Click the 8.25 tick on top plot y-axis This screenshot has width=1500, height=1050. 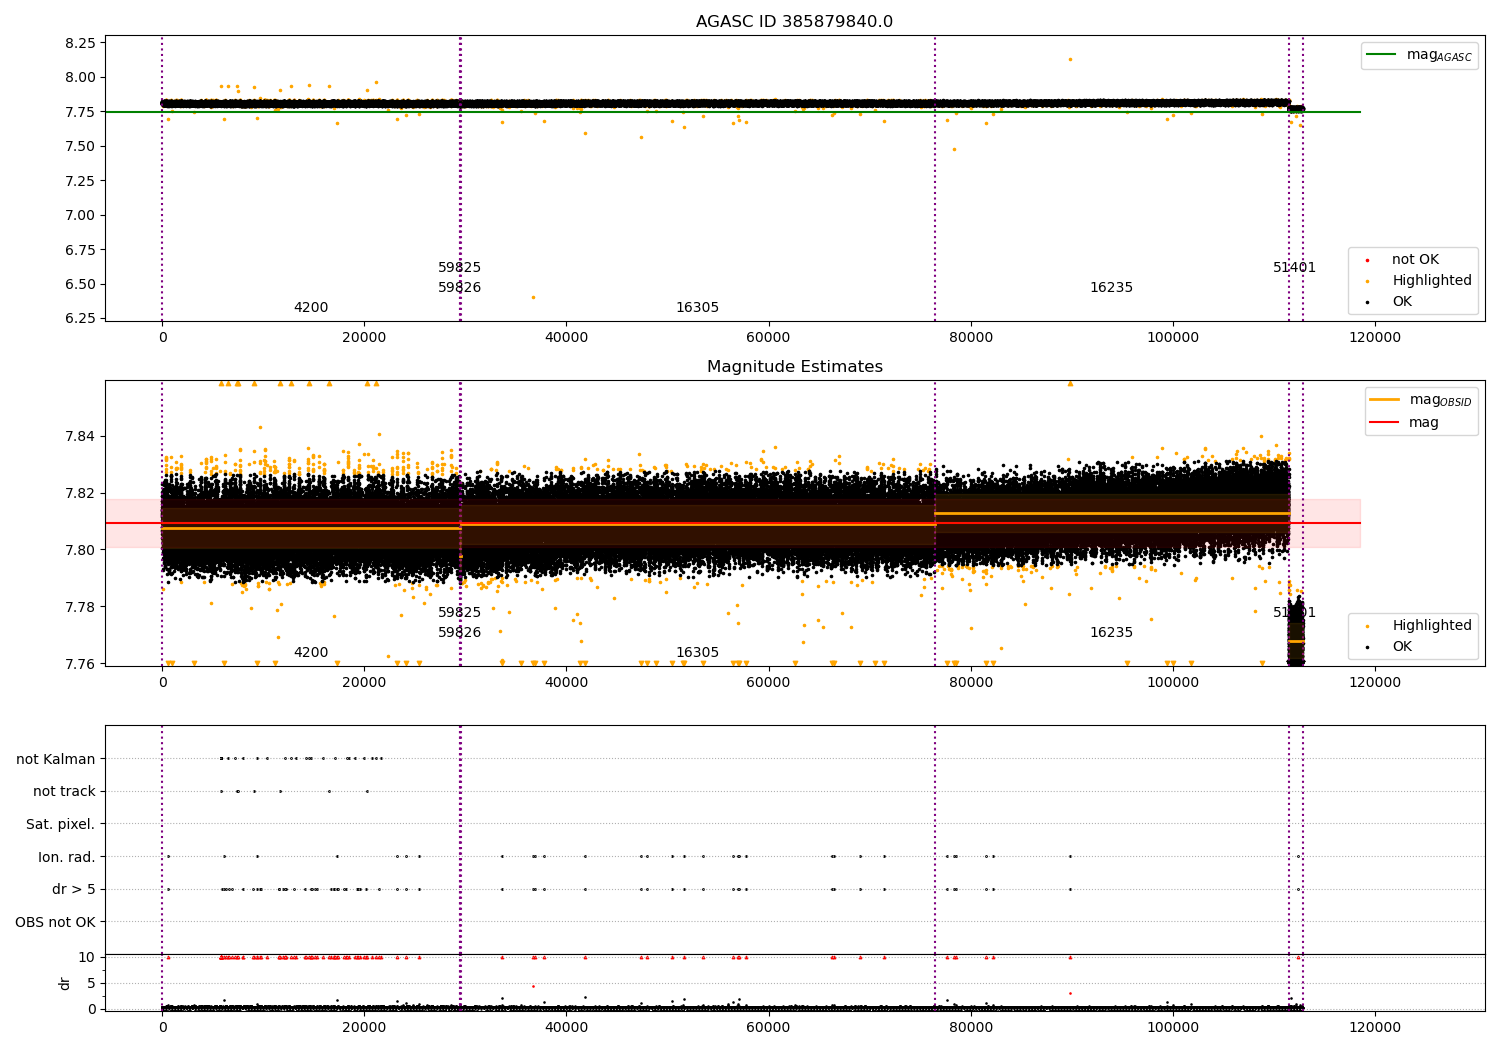(x=79, y=43)
